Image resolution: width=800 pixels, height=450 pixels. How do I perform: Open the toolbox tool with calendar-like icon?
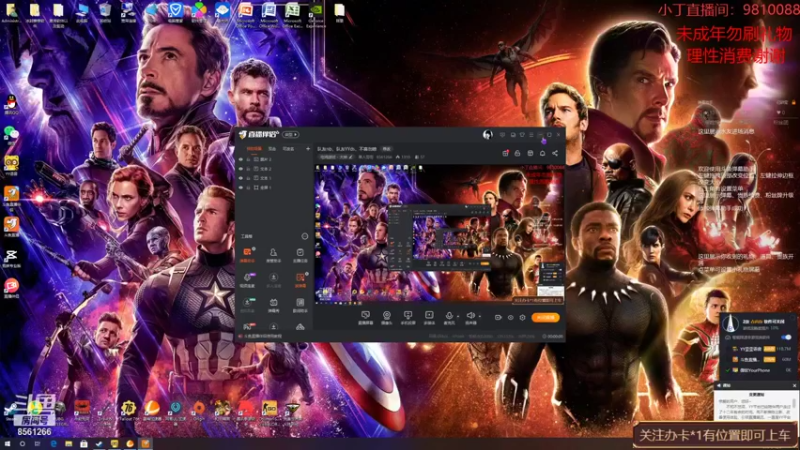(273, 305)
